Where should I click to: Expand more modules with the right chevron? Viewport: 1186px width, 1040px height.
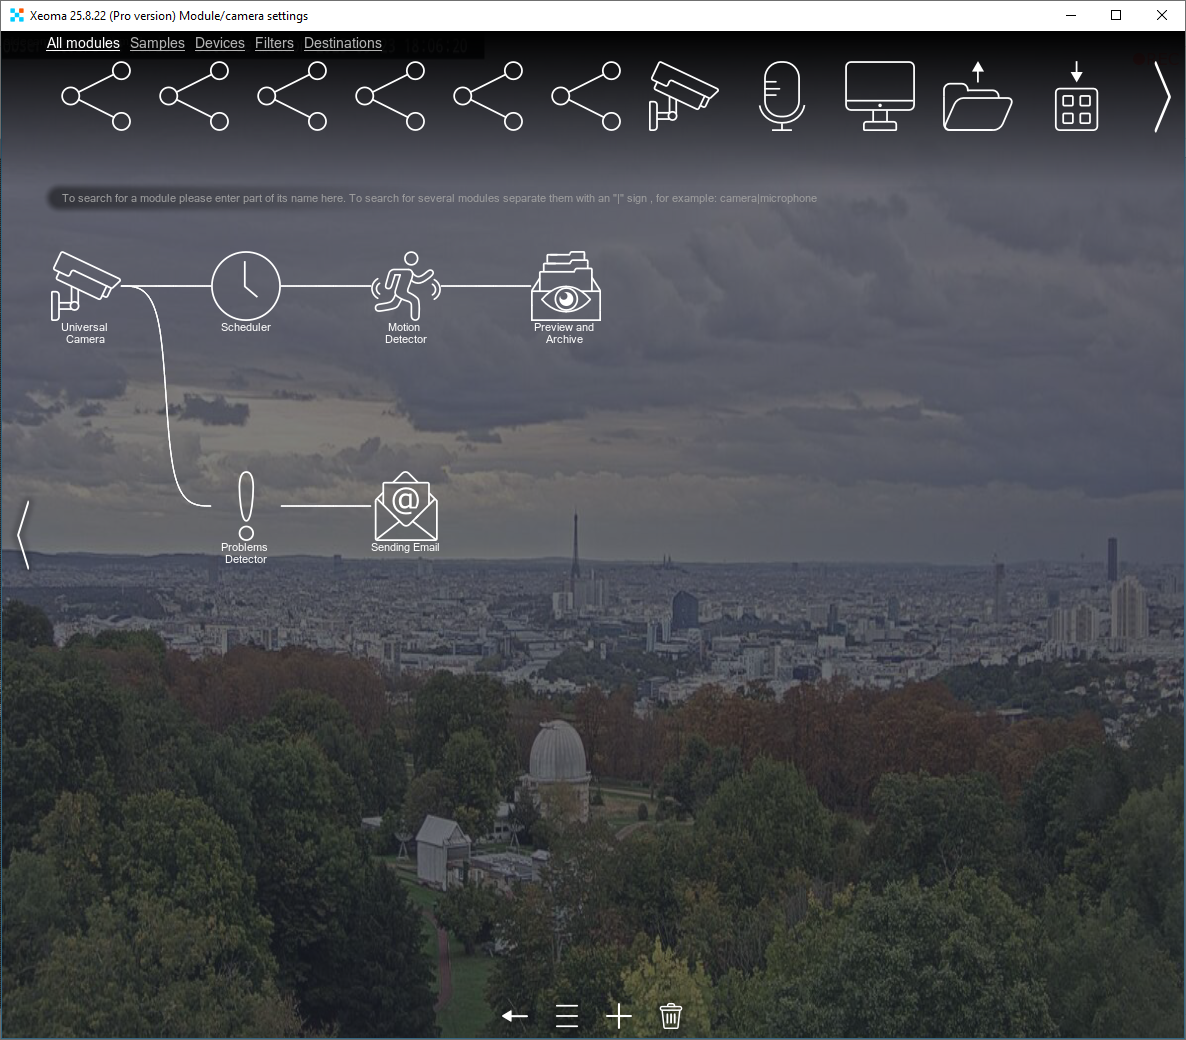pyautogui.click(x=1161, y=97)
